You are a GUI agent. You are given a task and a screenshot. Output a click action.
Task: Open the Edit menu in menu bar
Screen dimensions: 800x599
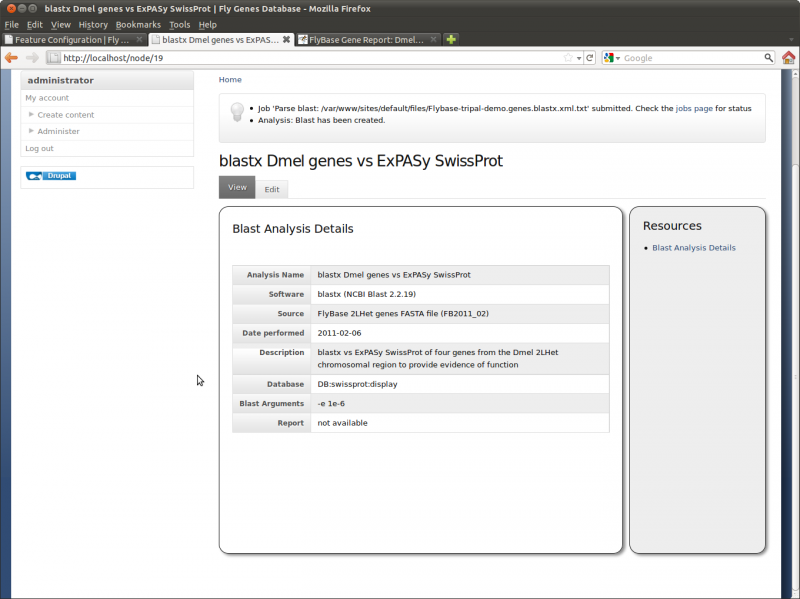pos(35,24)
